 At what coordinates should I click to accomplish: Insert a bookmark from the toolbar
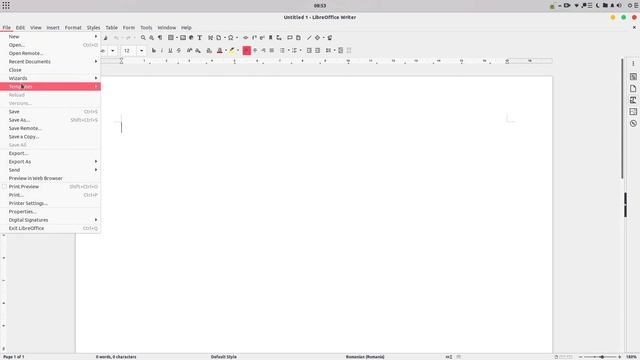click(270, 38)
